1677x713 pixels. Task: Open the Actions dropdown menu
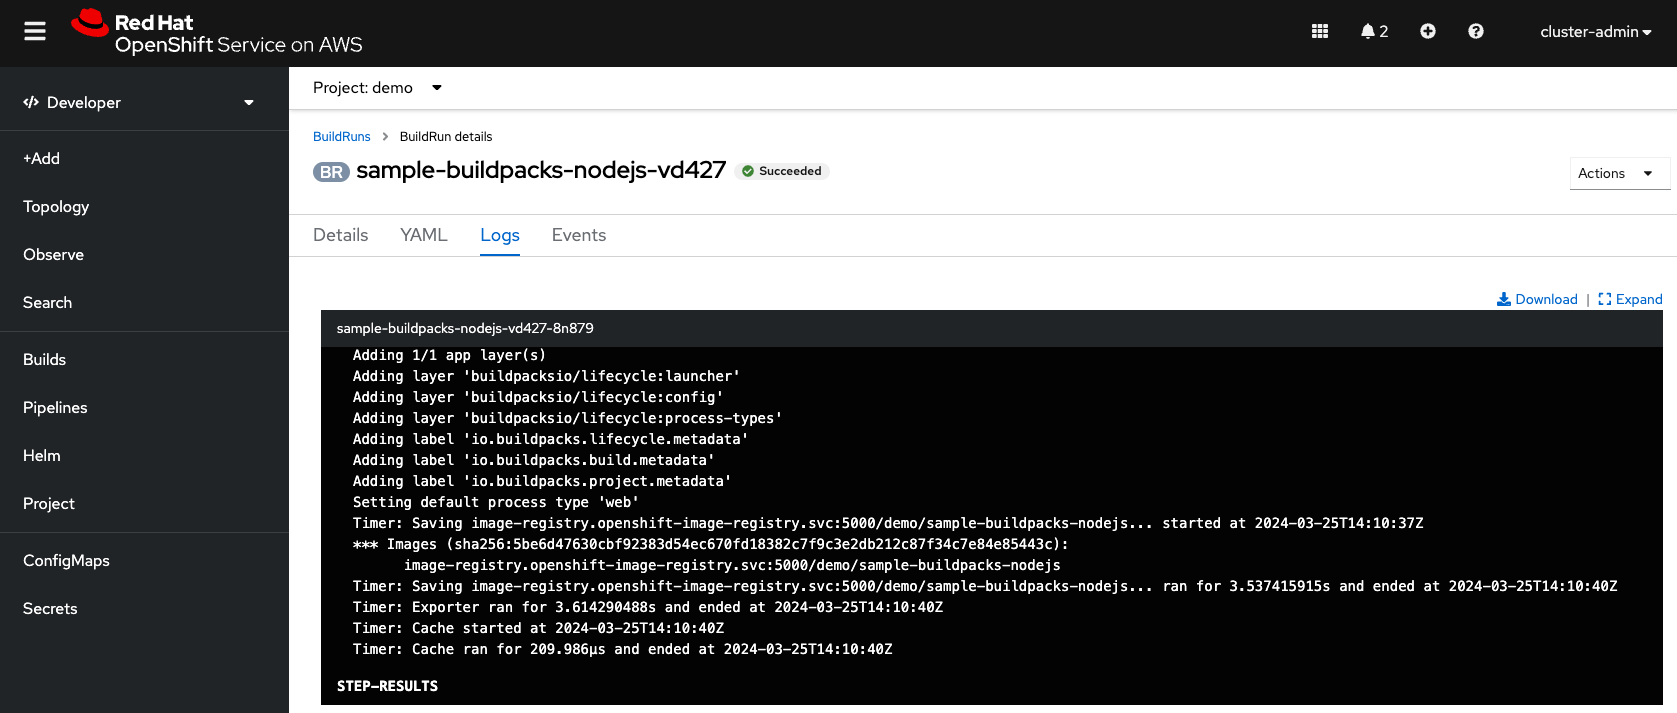tap(1618, 173)
